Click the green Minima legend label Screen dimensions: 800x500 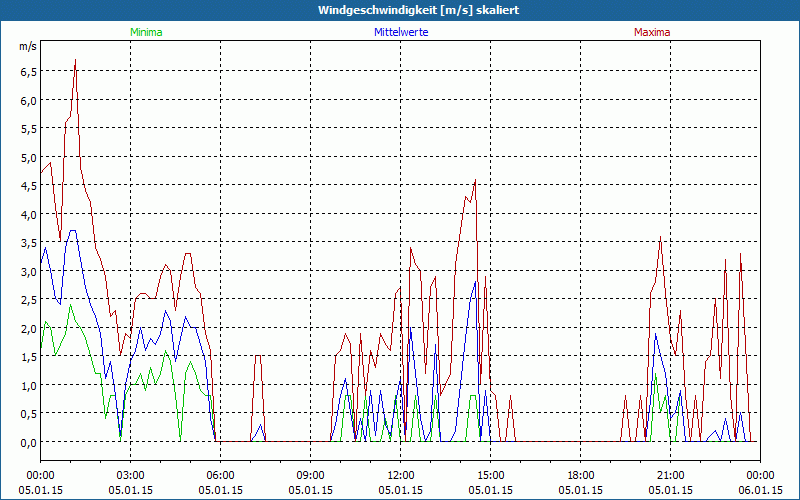pyautogui.click(x=146, y=32)
